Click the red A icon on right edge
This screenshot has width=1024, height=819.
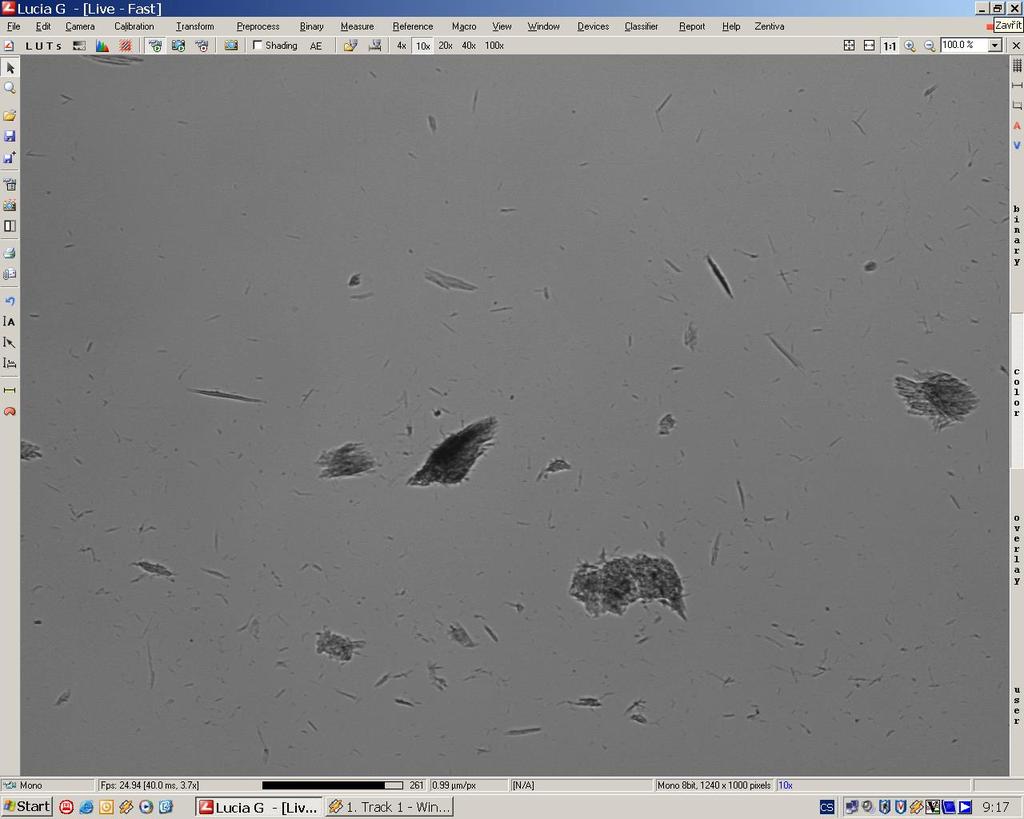(1017, 125)
